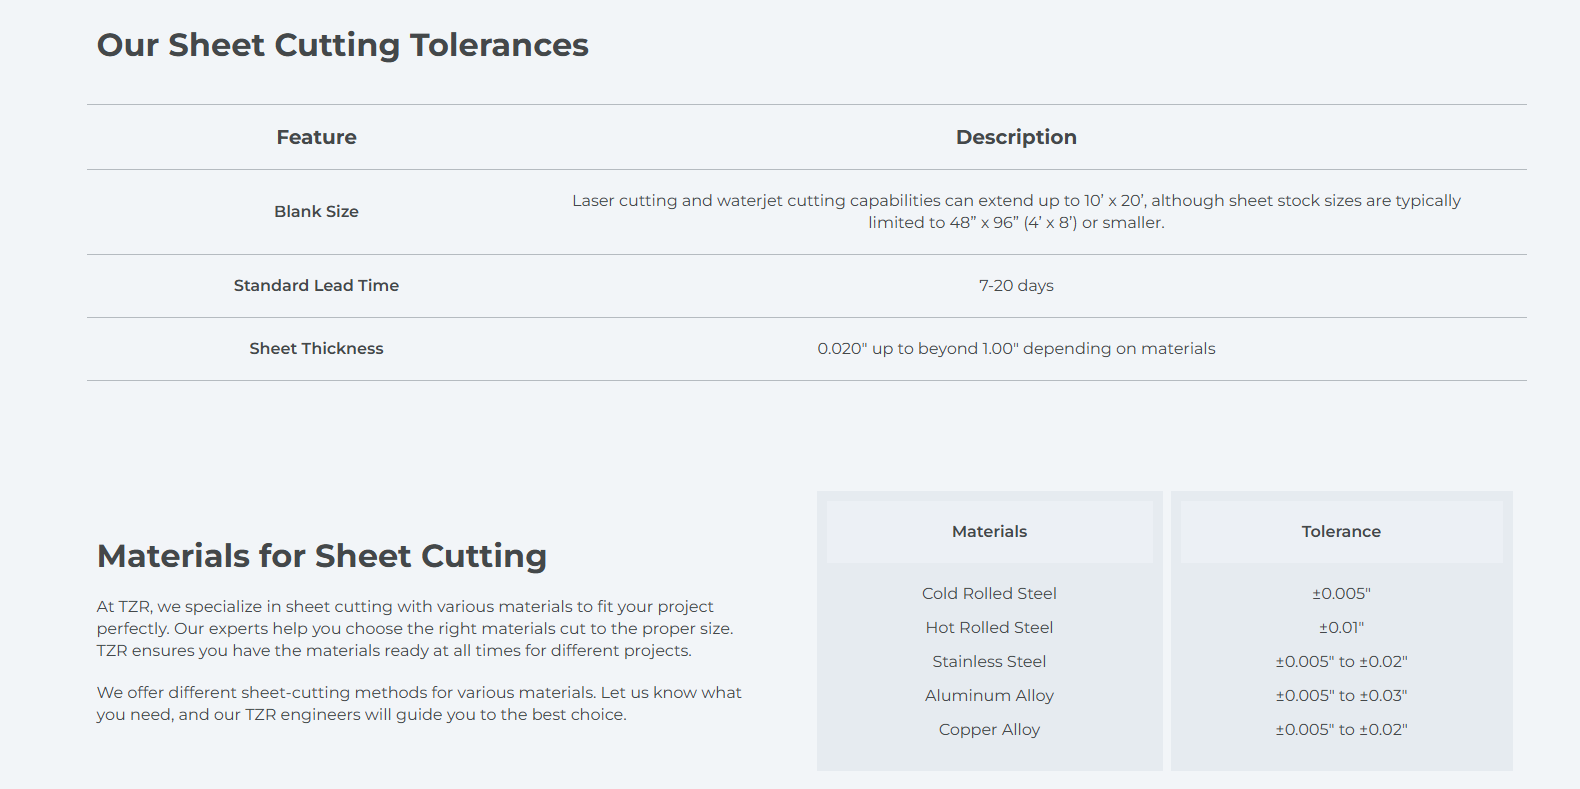Click the Aluminum Alloy entry
The image size is (1580, 789).
point(989,695)
